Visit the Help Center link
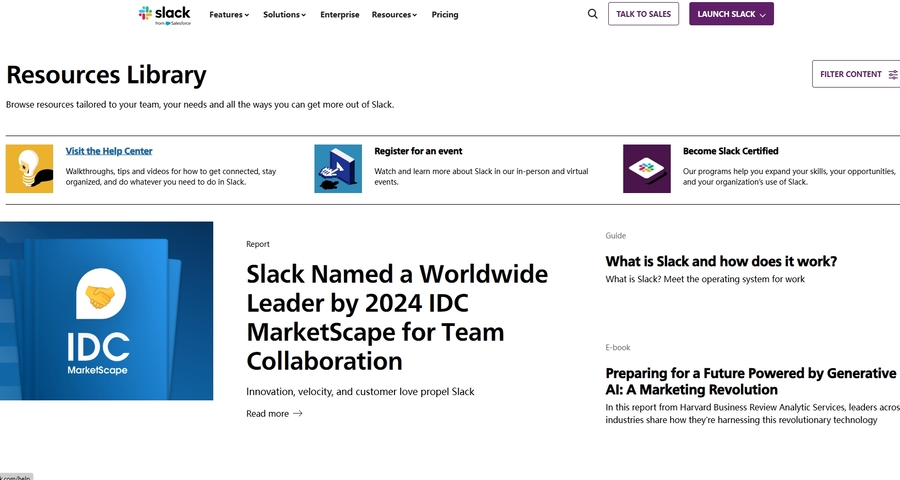Screen dimensions: 900x480 pyautogui.click(x=109, y=151)
